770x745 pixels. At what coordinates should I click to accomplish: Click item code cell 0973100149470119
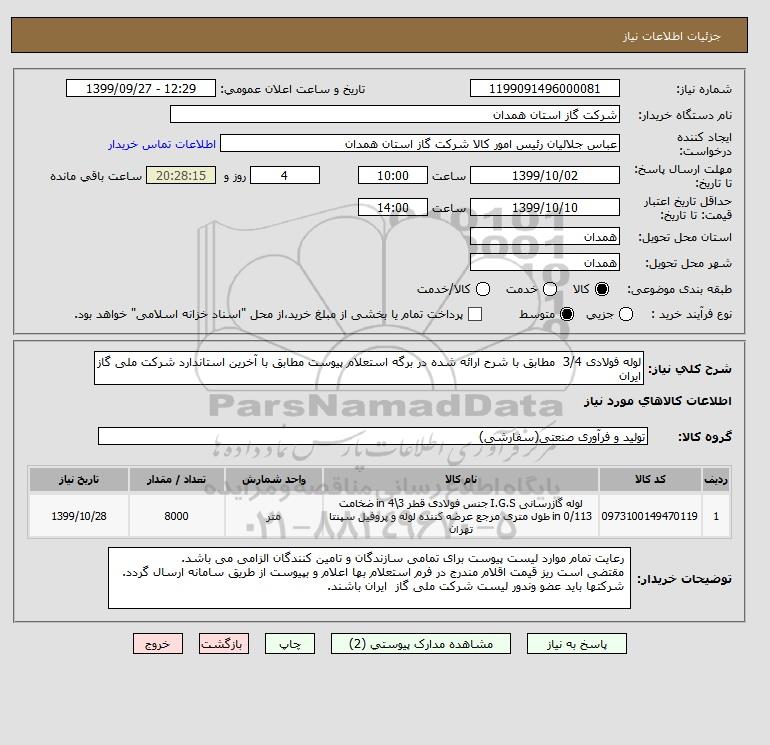[650, 516]
